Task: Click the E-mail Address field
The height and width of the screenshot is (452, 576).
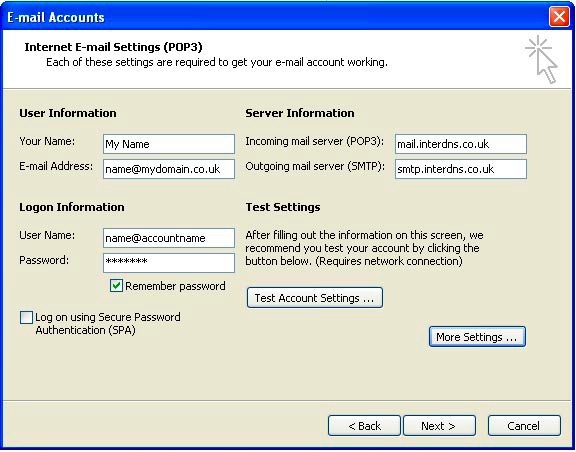Action: coord(169,169)
